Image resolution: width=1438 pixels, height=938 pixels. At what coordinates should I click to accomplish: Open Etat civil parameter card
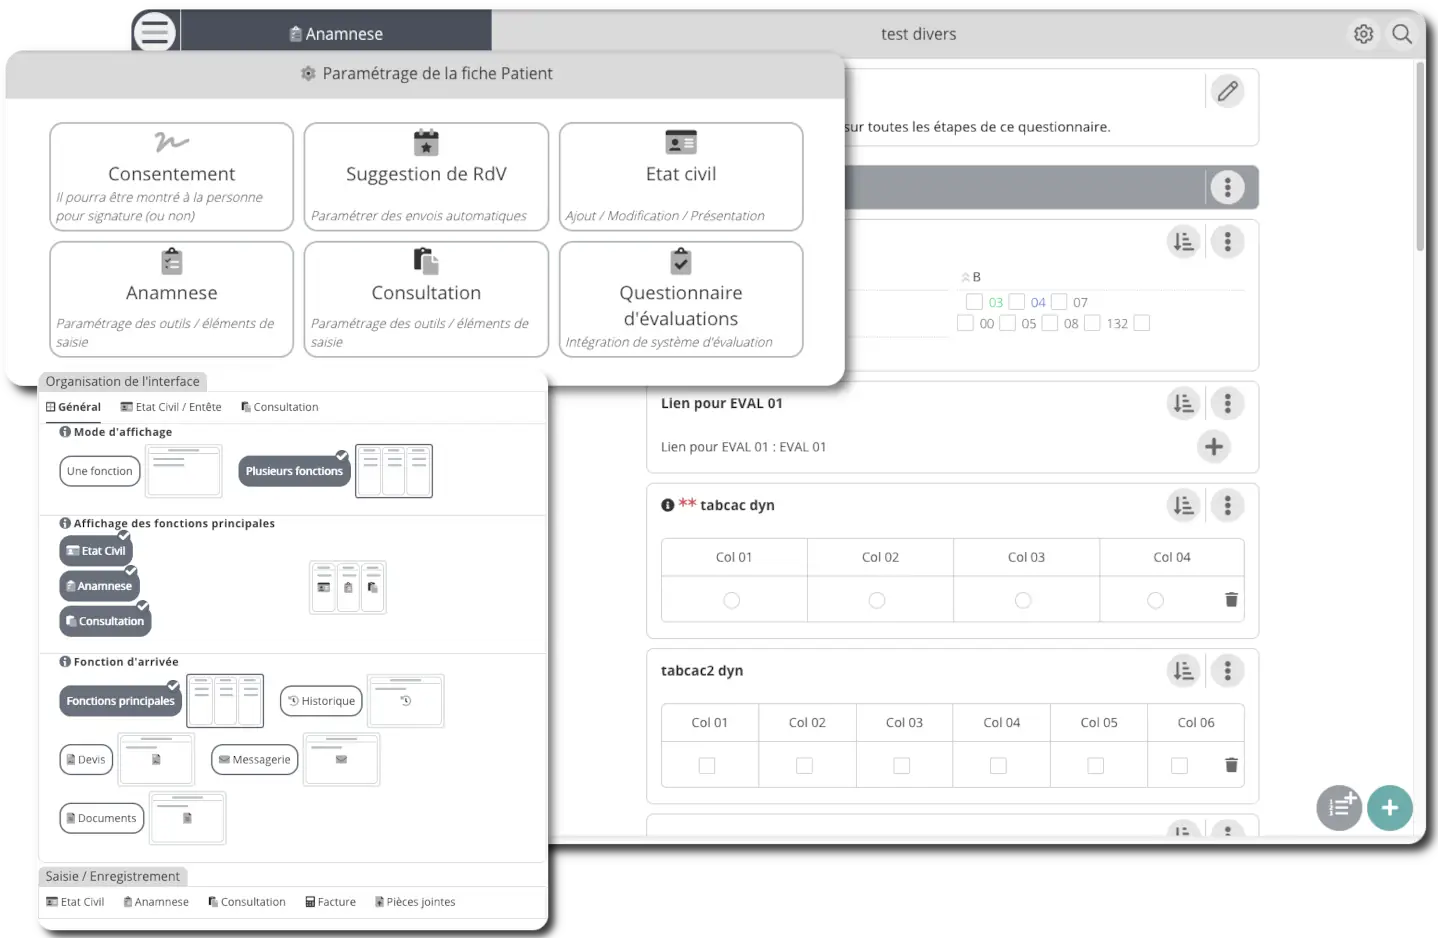[x=680, y=176]
